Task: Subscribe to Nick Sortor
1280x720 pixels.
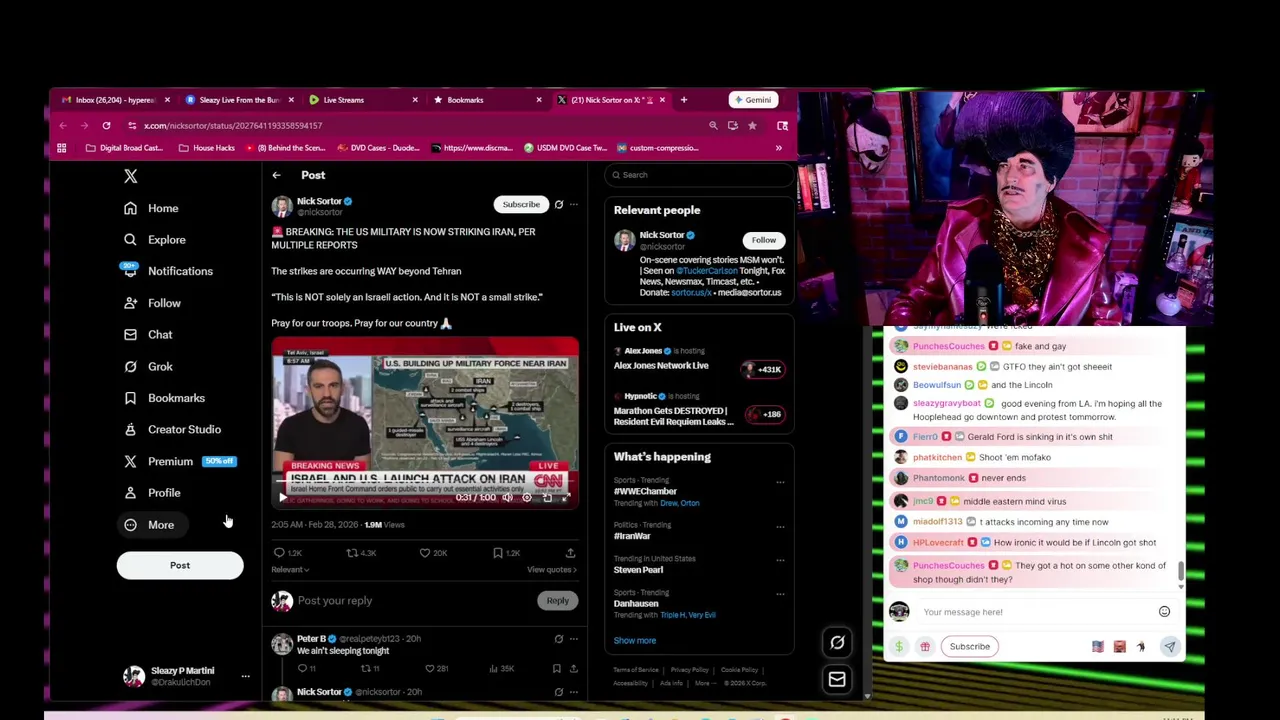Action: 521,205
